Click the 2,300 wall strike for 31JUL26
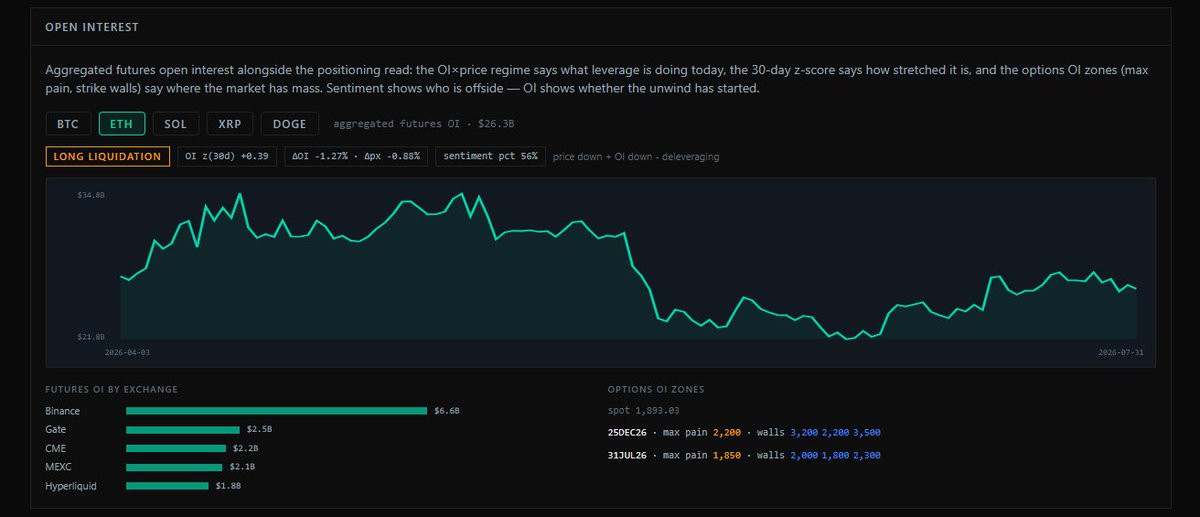This screenshot has width=1200, height=517. point(867,455)
